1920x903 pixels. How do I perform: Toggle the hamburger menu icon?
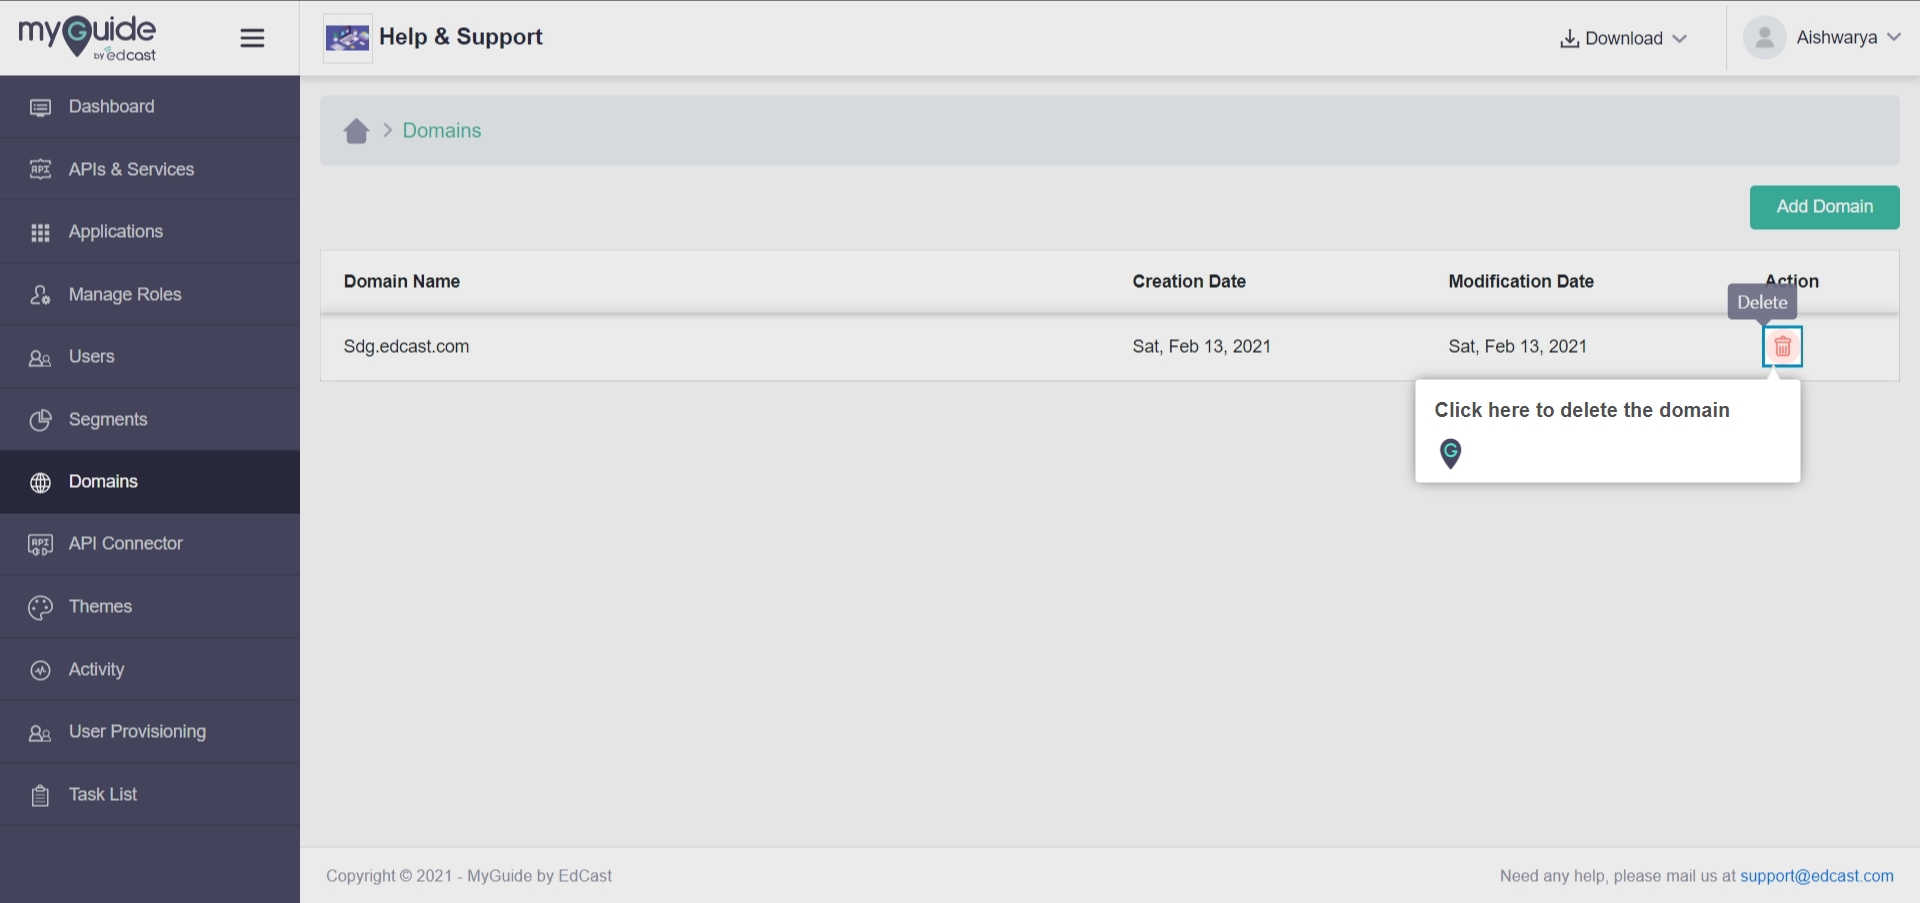tap(252, 38)
